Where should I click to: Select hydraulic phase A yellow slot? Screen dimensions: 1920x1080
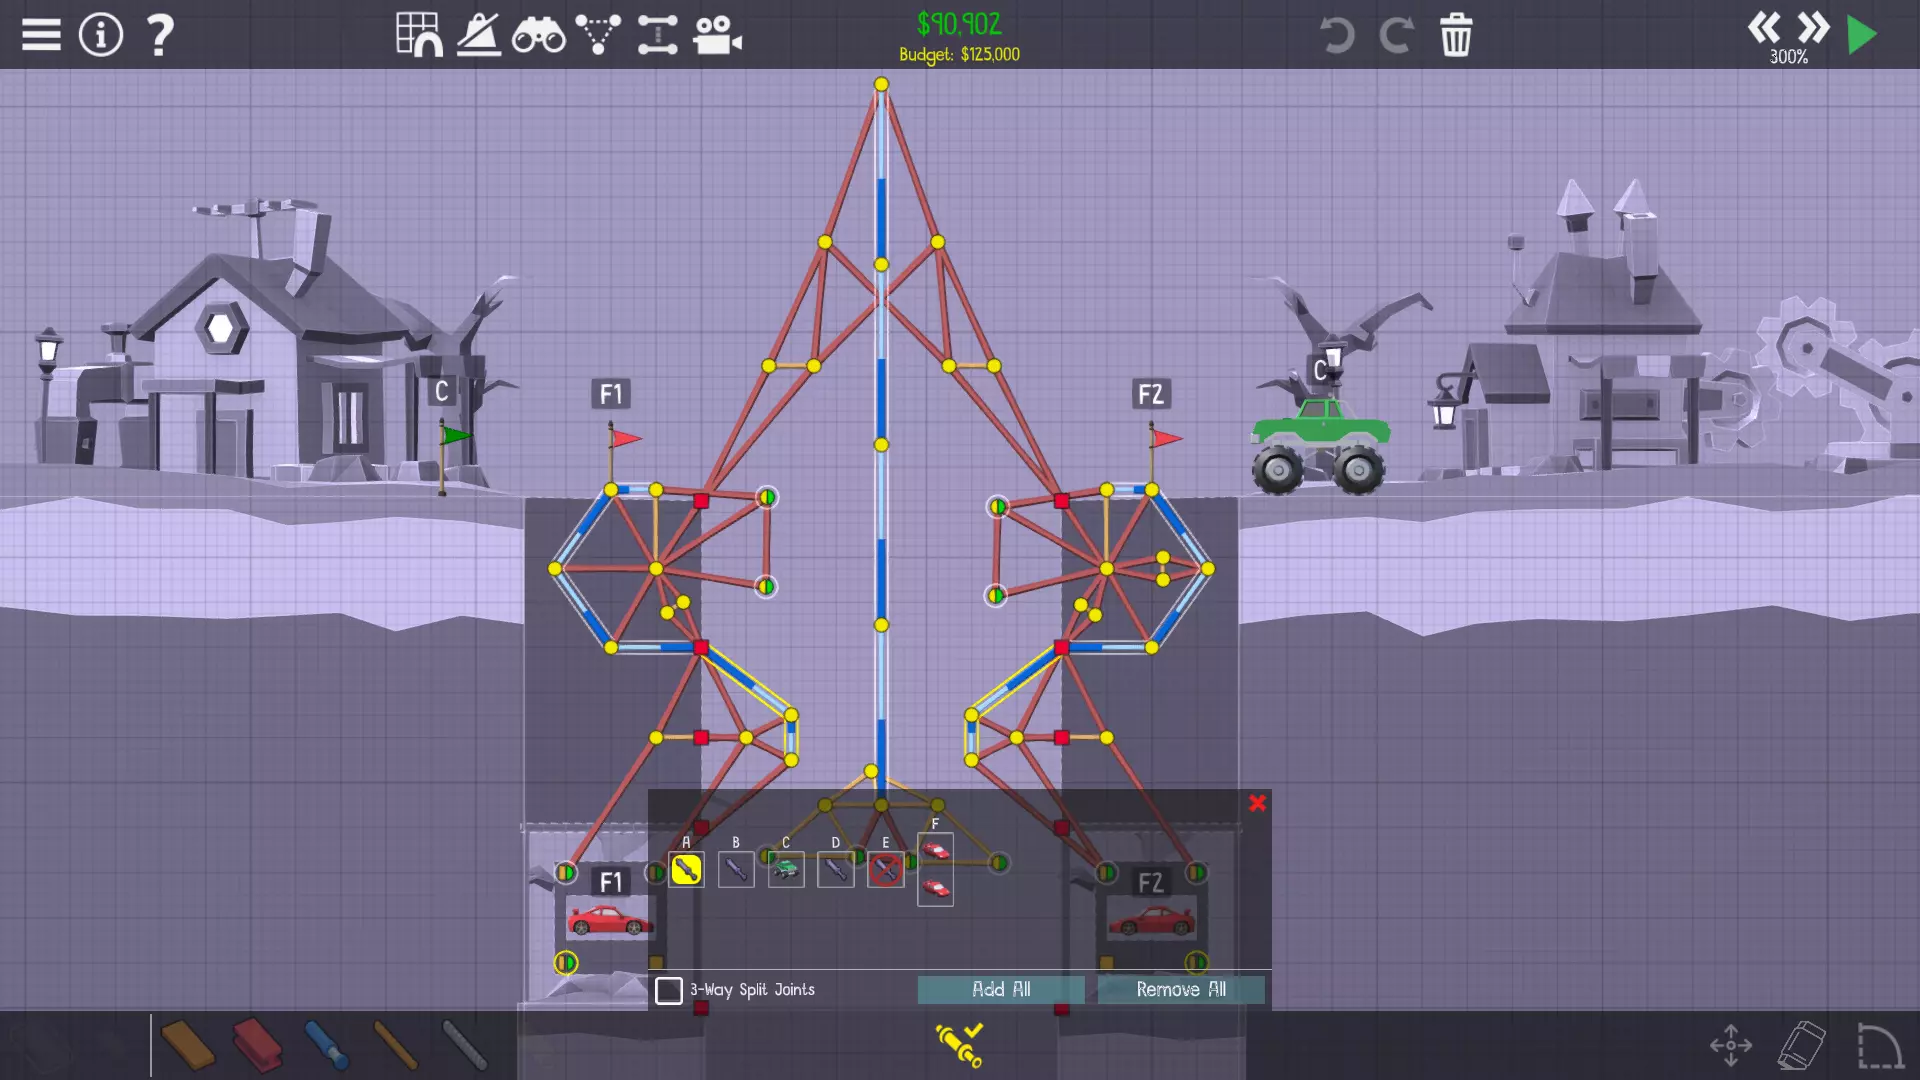click(686, 870)
